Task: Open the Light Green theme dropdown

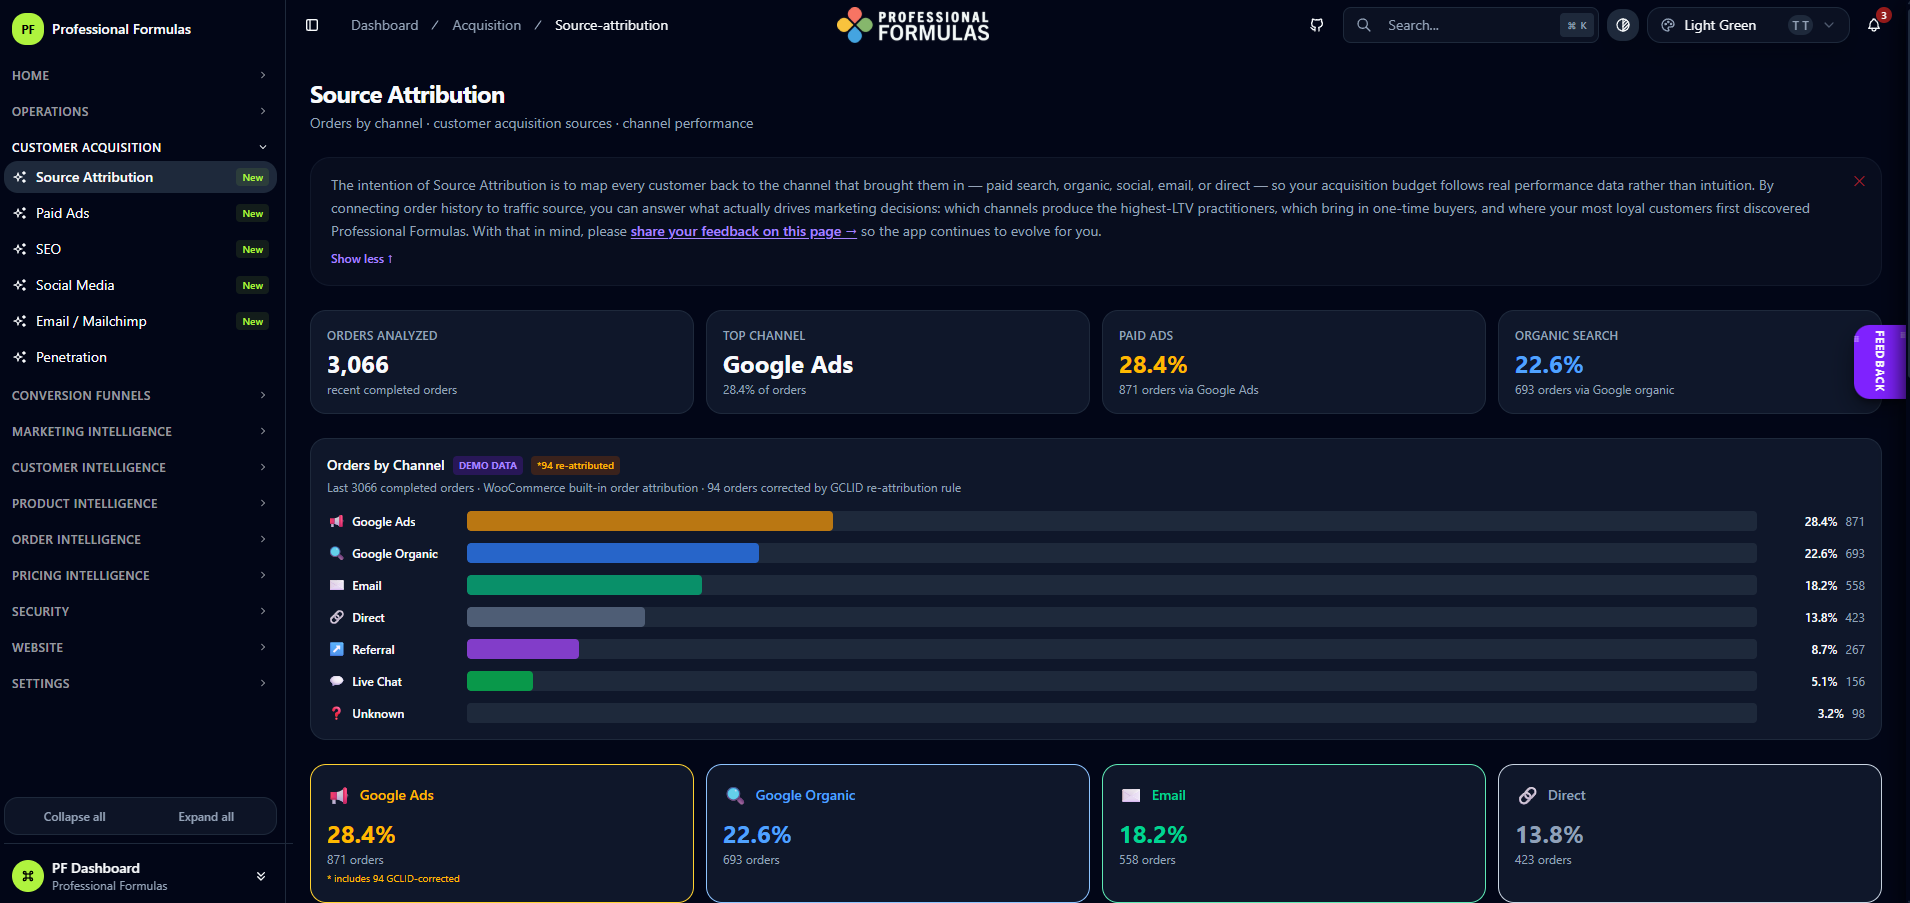Action: pyautogui.click(x=1748, y=25)
